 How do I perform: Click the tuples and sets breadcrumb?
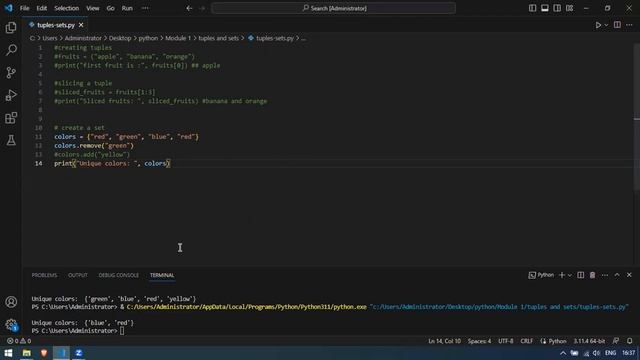coord(218,38)
